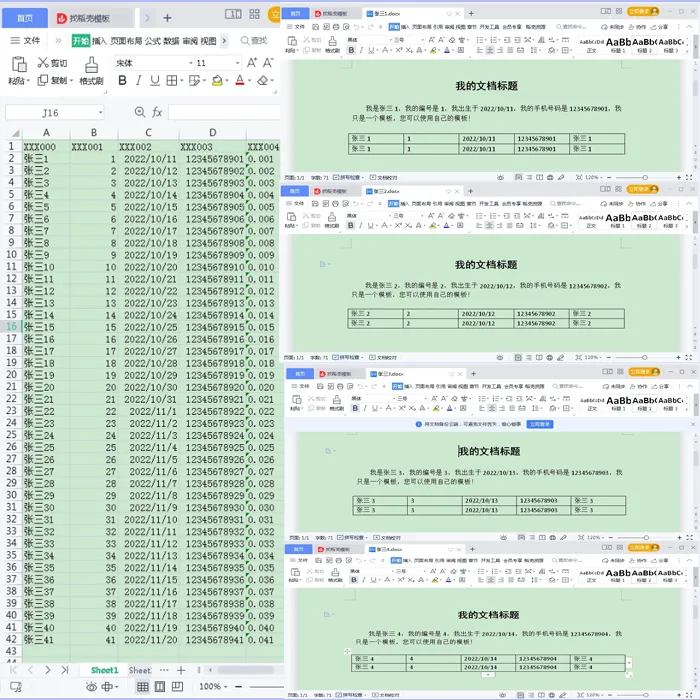Switch to page break preview in the spreadsheet status bar
The height and width of the screenshot is (700, 700).
click(x=177, y=687)
